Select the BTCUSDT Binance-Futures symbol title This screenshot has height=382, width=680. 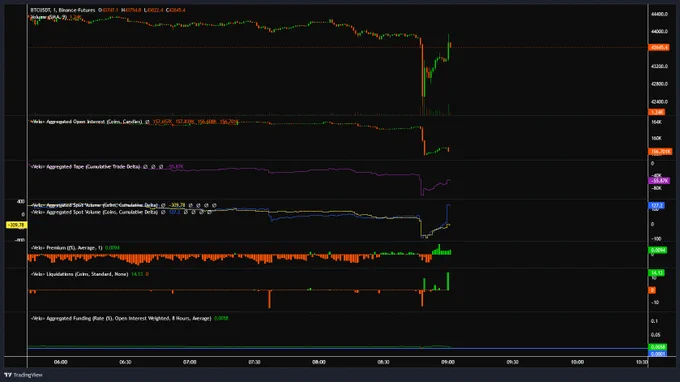point(63,10)
